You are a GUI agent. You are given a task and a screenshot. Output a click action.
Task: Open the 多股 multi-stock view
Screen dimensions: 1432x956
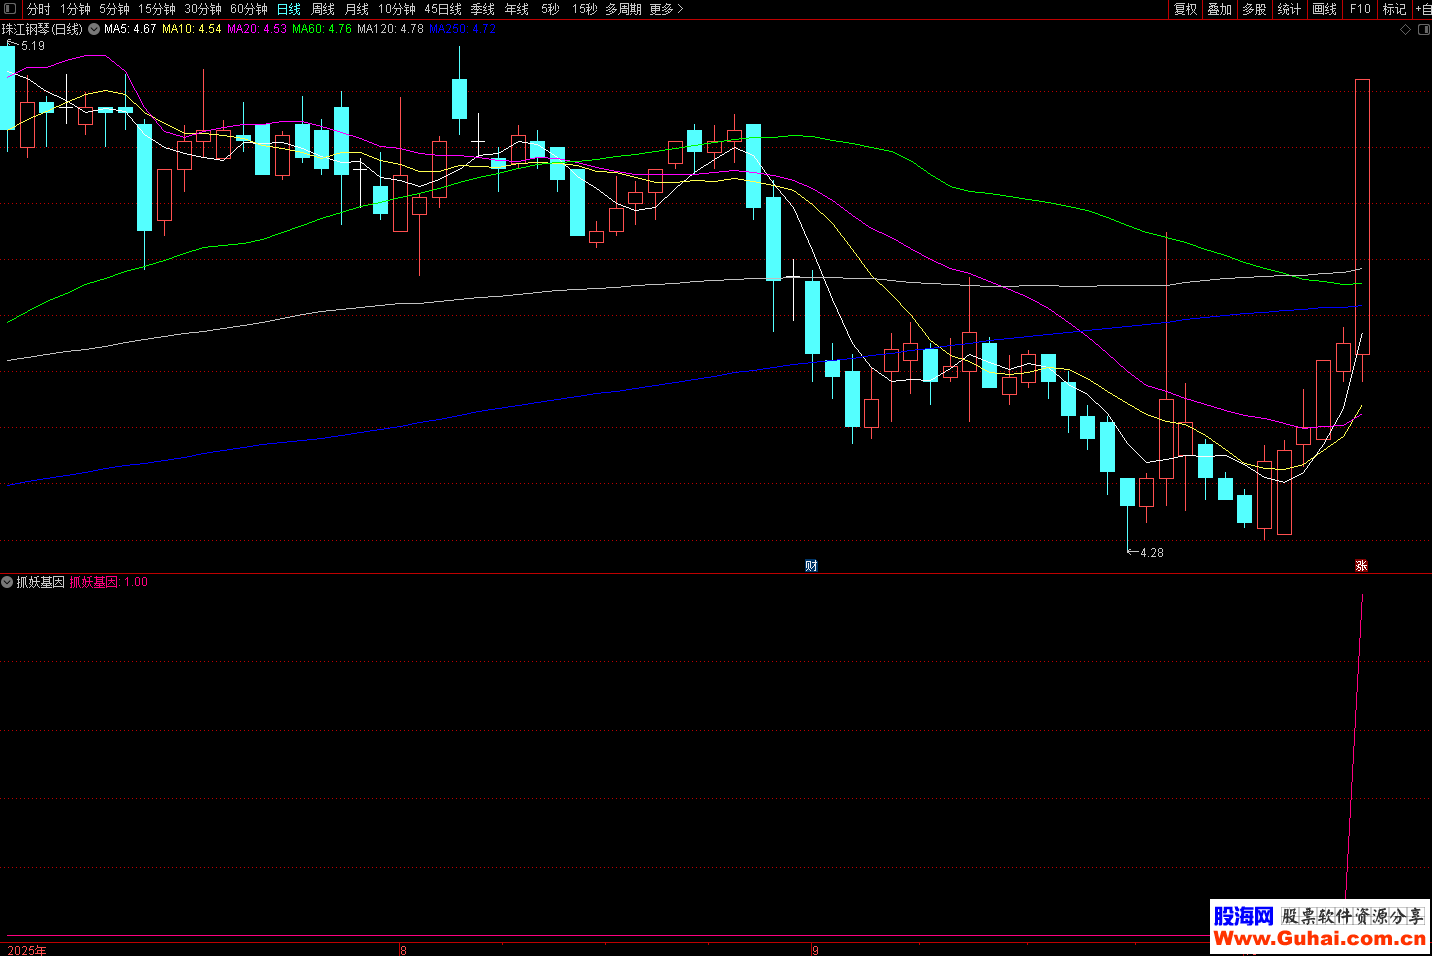click(x=1254, y=9)
